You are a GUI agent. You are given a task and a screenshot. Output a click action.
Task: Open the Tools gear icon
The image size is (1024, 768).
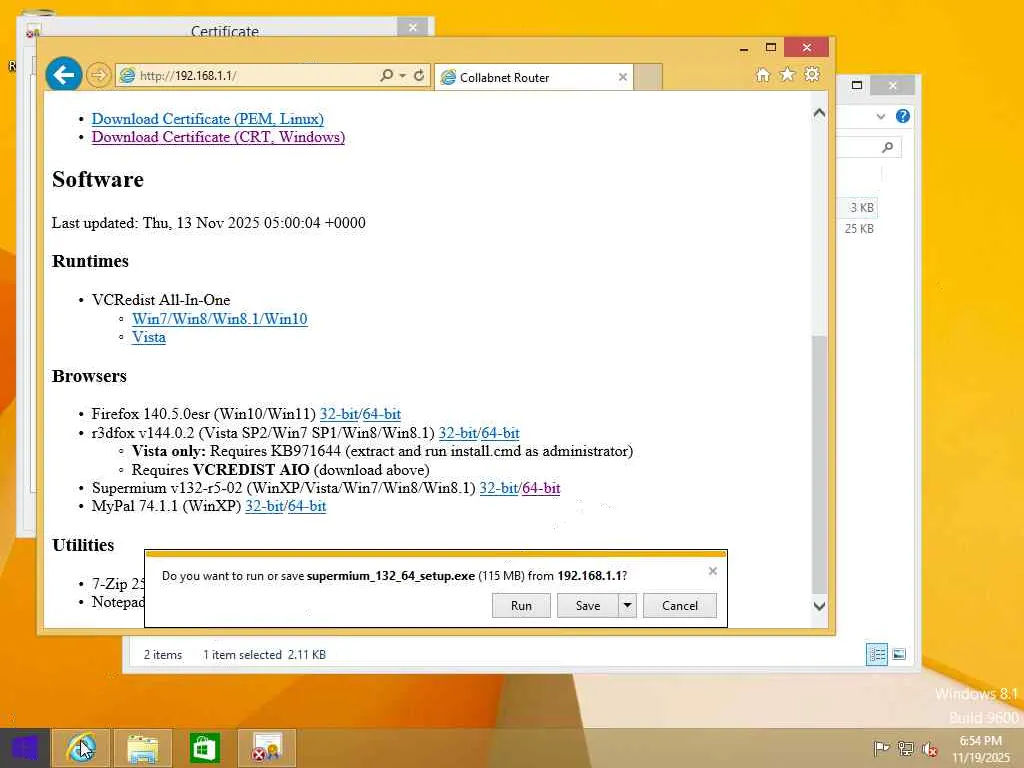pos(812,74)
